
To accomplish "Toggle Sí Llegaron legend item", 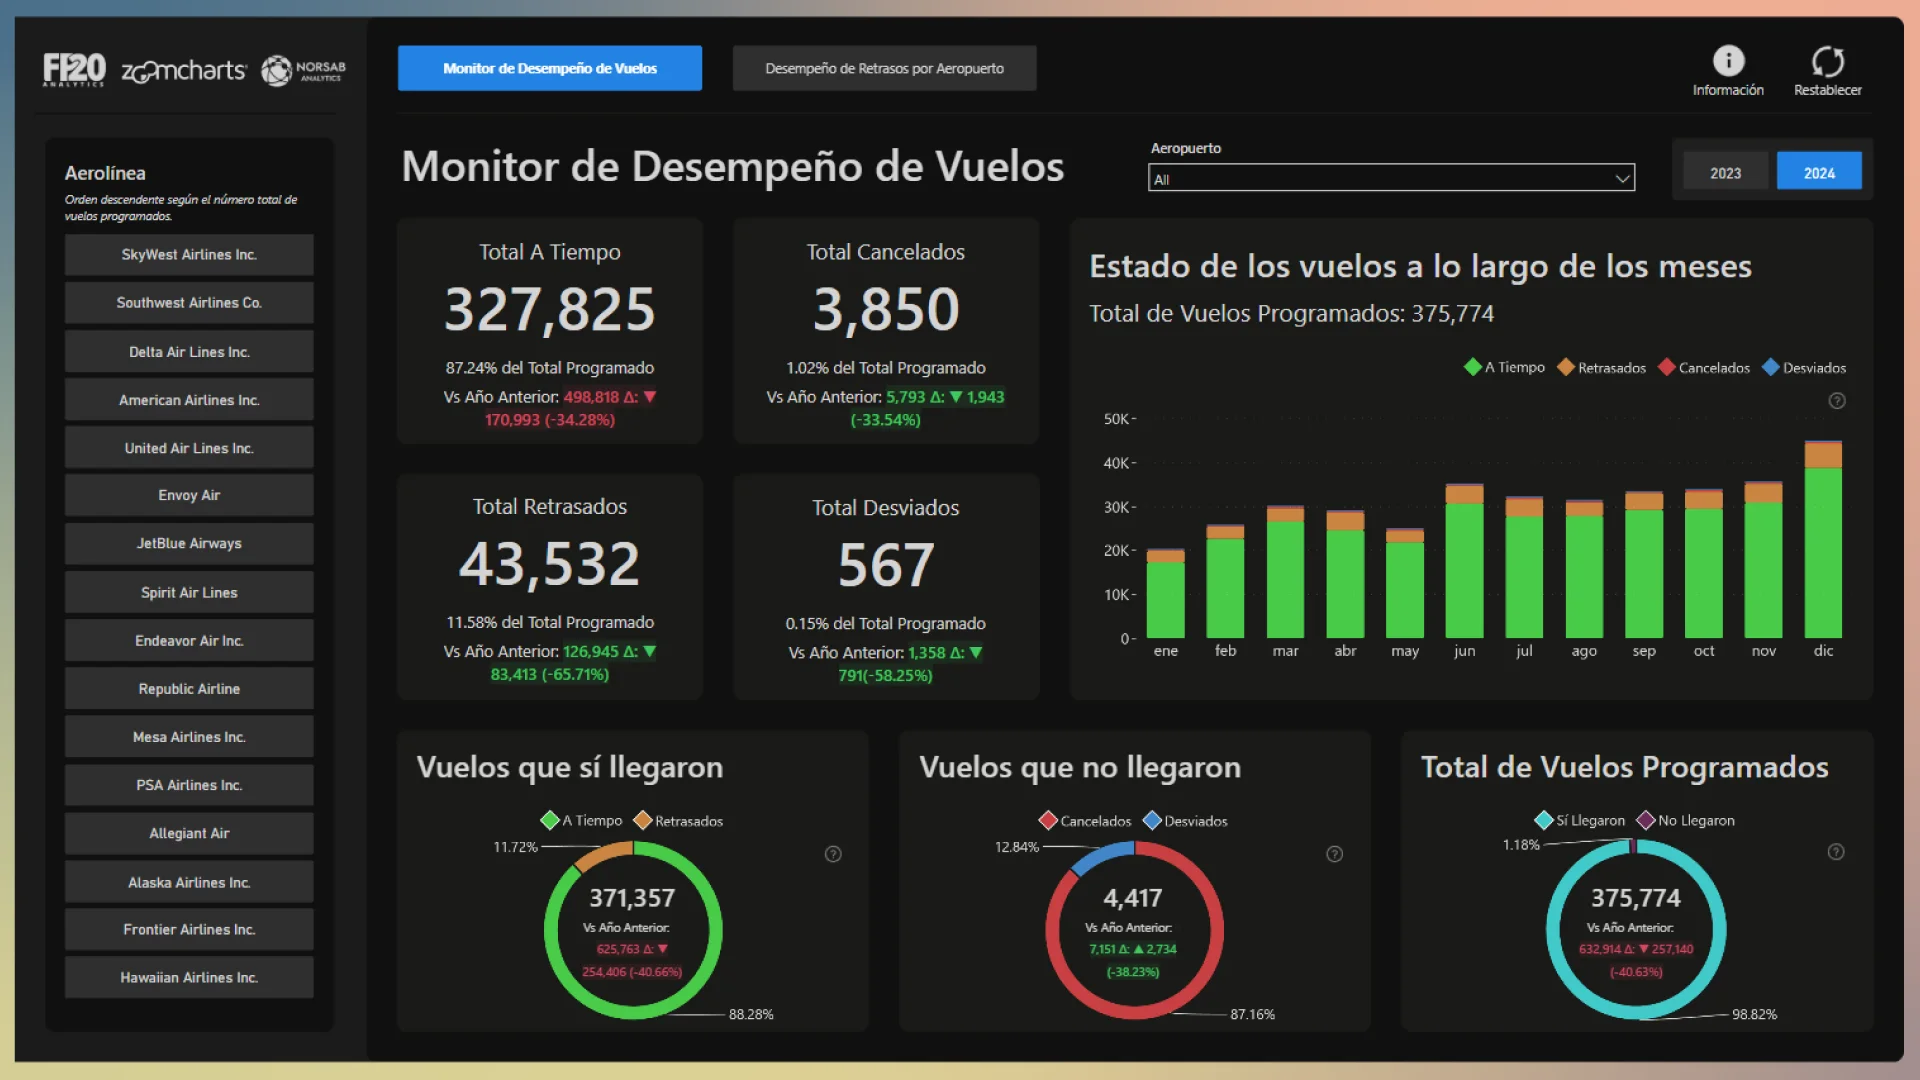I will (x=1580, y=820).
